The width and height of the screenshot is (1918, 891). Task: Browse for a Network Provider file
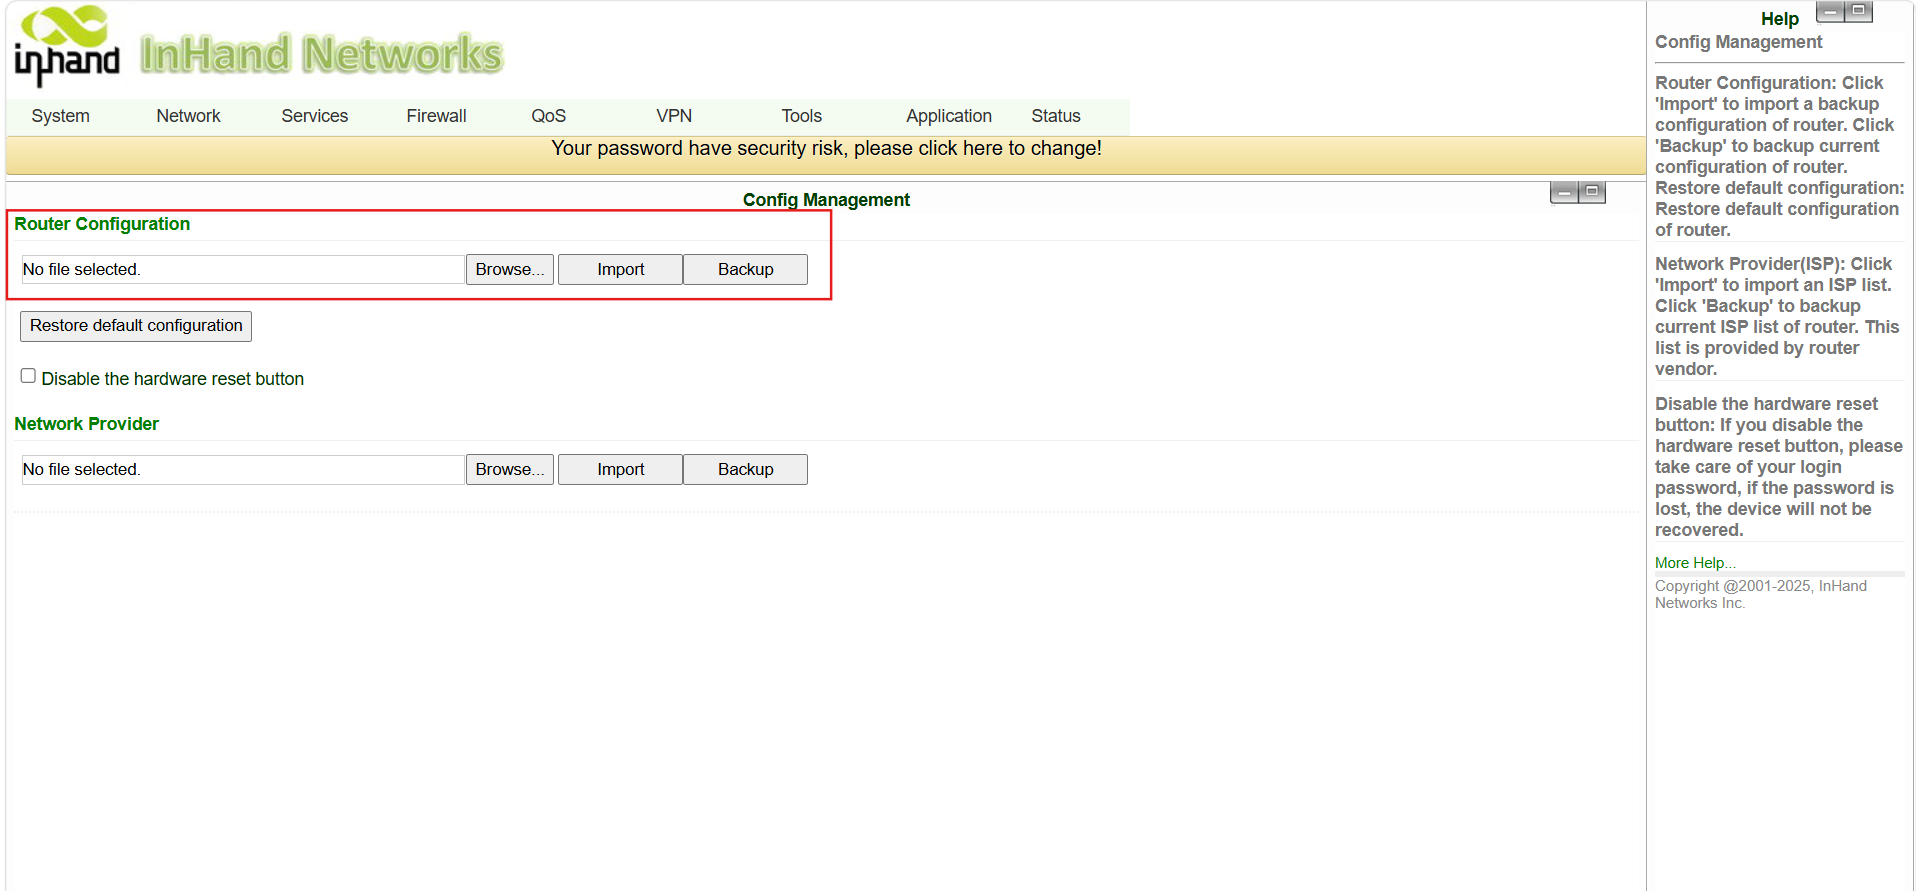[x=509, y=469]
